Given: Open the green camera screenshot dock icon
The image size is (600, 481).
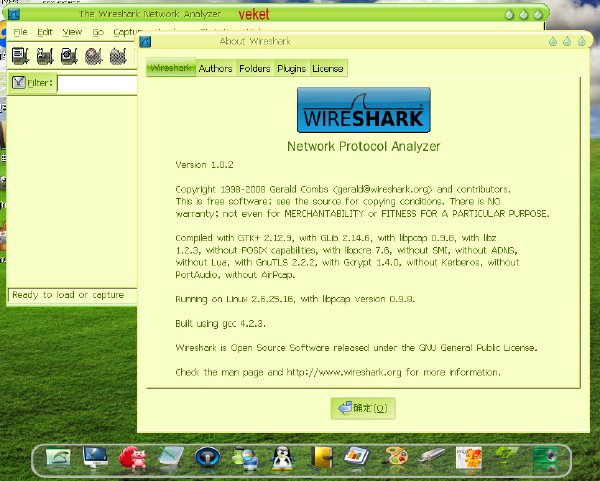Looking at the screenshot, I should [545, 457].
